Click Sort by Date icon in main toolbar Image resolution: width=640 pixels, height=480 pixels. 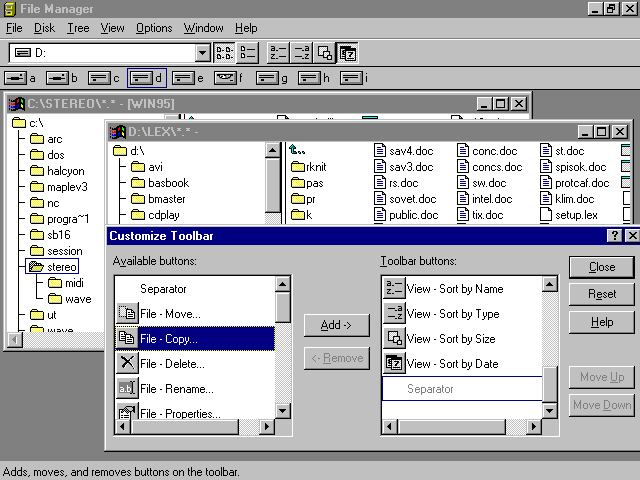click(x=347, y=53)
